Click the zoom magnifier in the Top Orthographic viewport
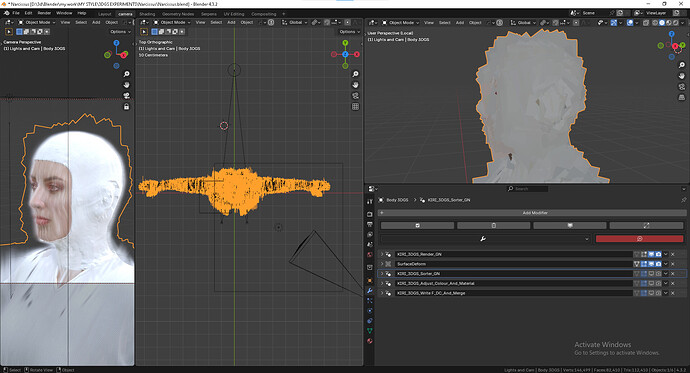The height and width of the screenshot is (373, 690). 356,74
